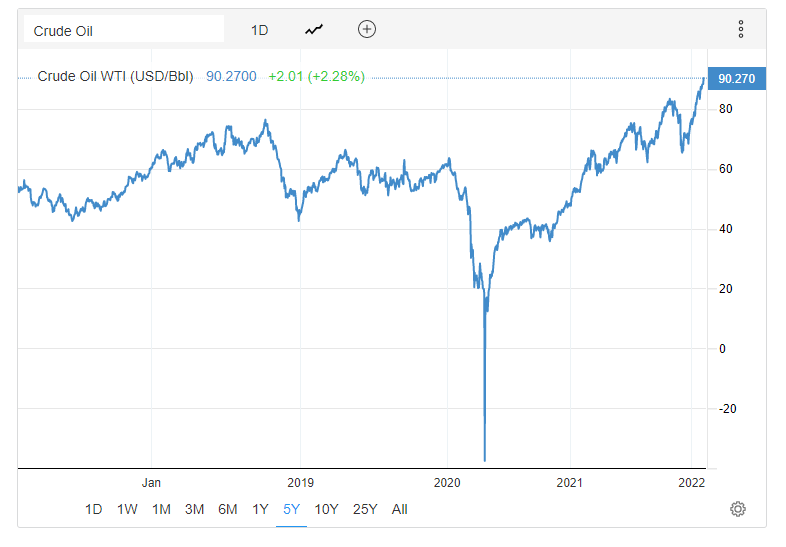
Task: Show the 10Y time range
Action: pos(326,509)
